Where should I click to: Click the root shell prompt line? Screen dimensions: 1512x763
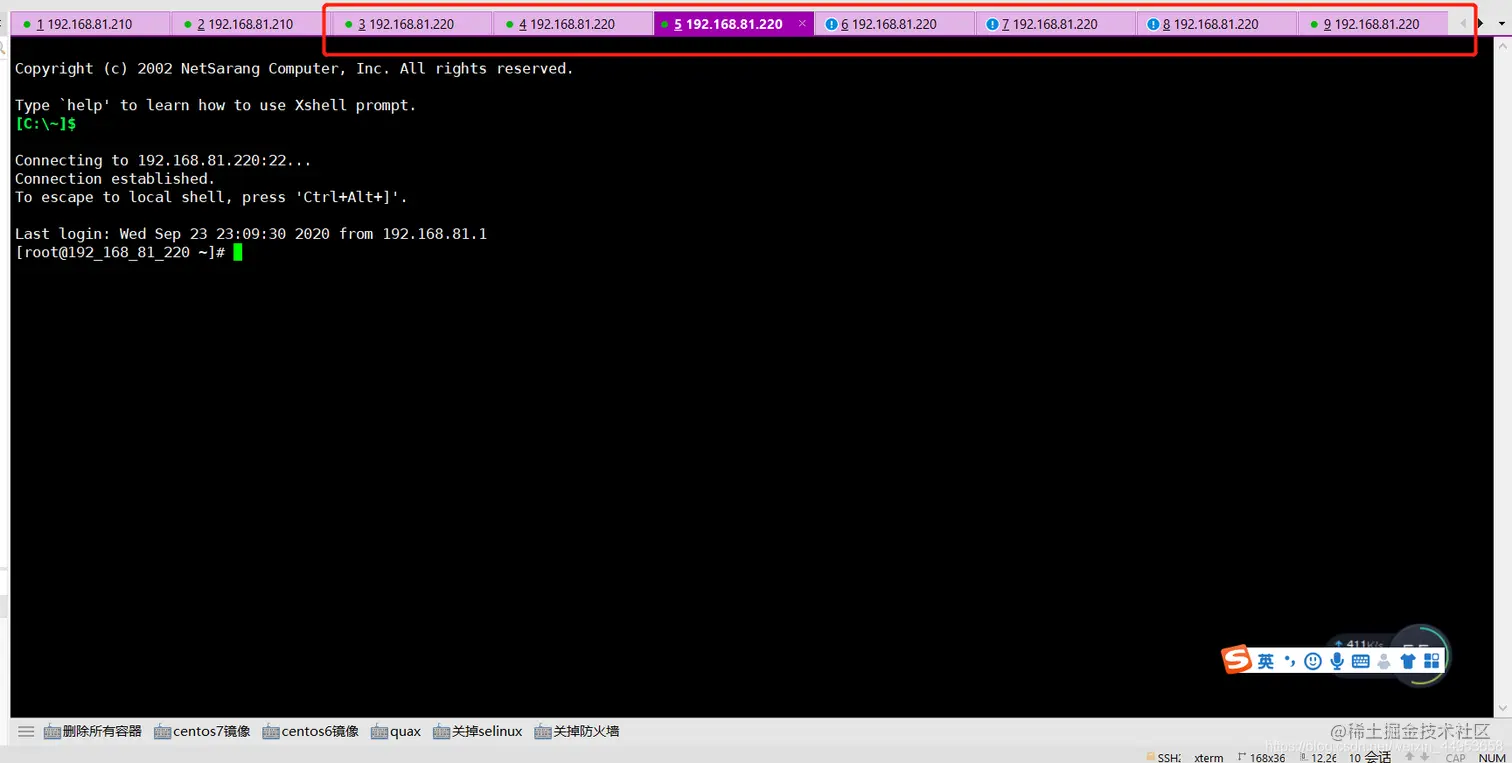click(128, 252)
